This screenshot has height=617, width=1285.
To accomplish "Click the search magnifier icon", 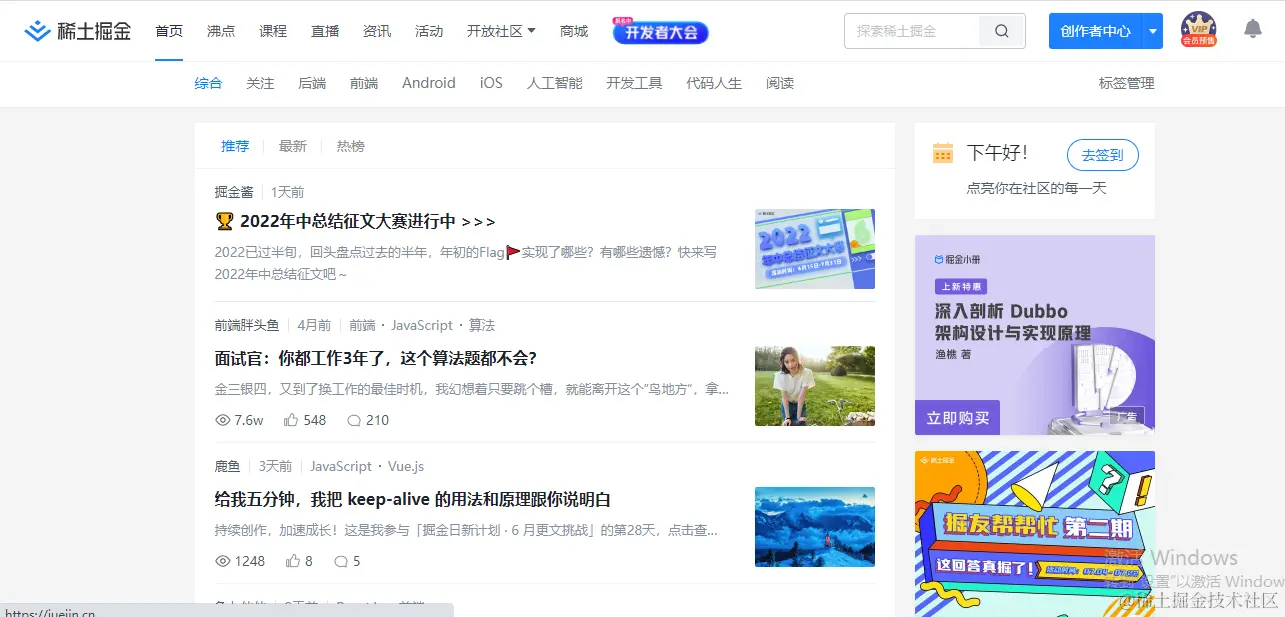I will (1002, 31).
